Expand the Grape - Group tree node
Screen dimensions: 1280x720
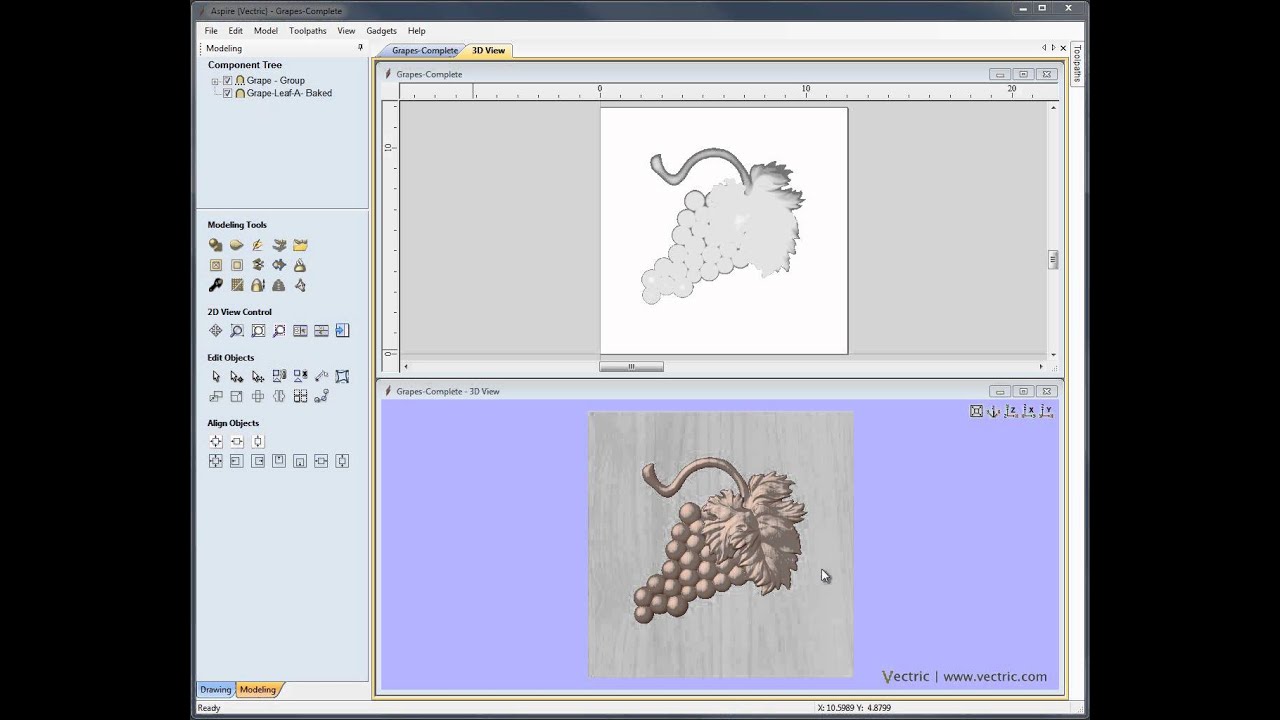pos(215,81)
